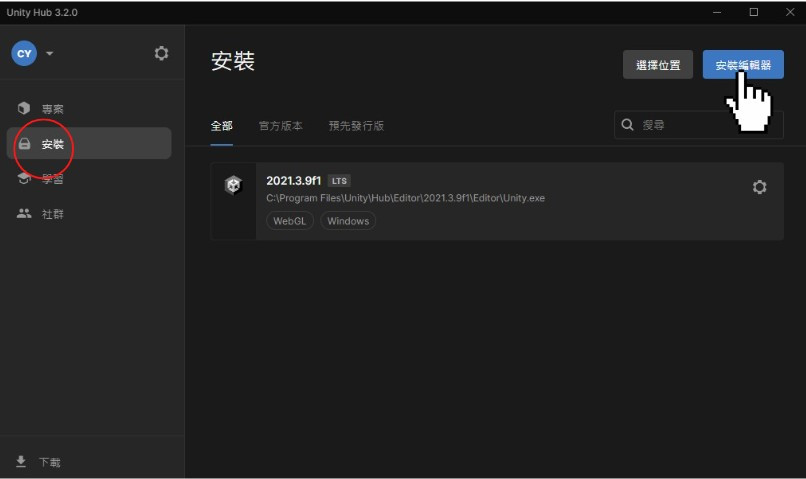
Task: Click the Unity.exe install path text
Action: click(x=406, y=198)
